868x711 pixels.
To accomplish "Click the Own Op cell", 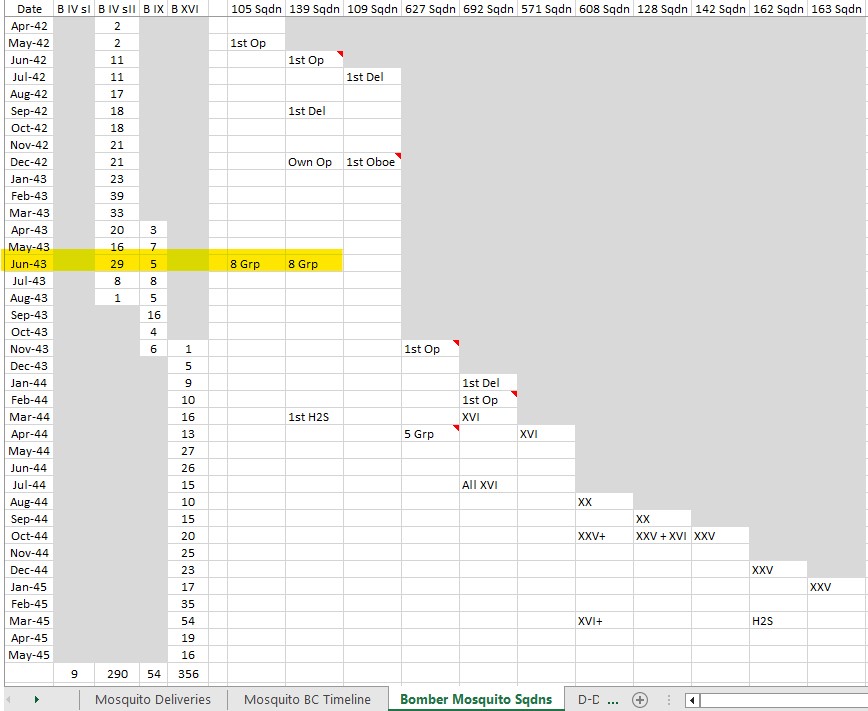I will pyautogui.click(x=314, y=162).
